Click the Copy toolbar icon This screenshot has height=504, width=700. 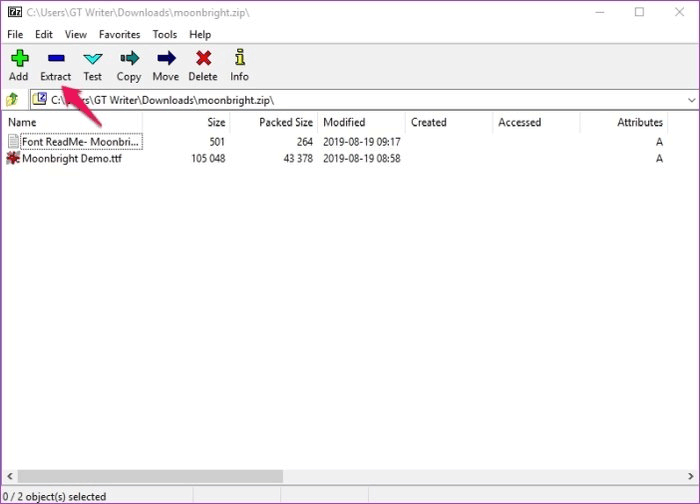coord(129,59)
